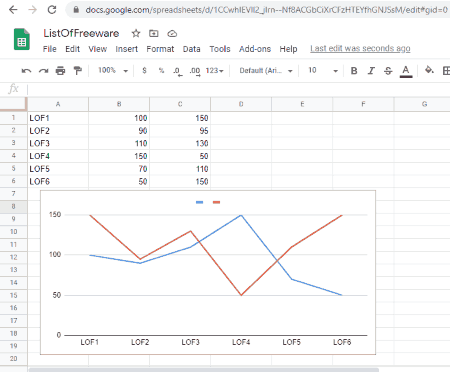Select cell containing LOF4
Screen dimensions: 450x372
(x=58, y=156)
